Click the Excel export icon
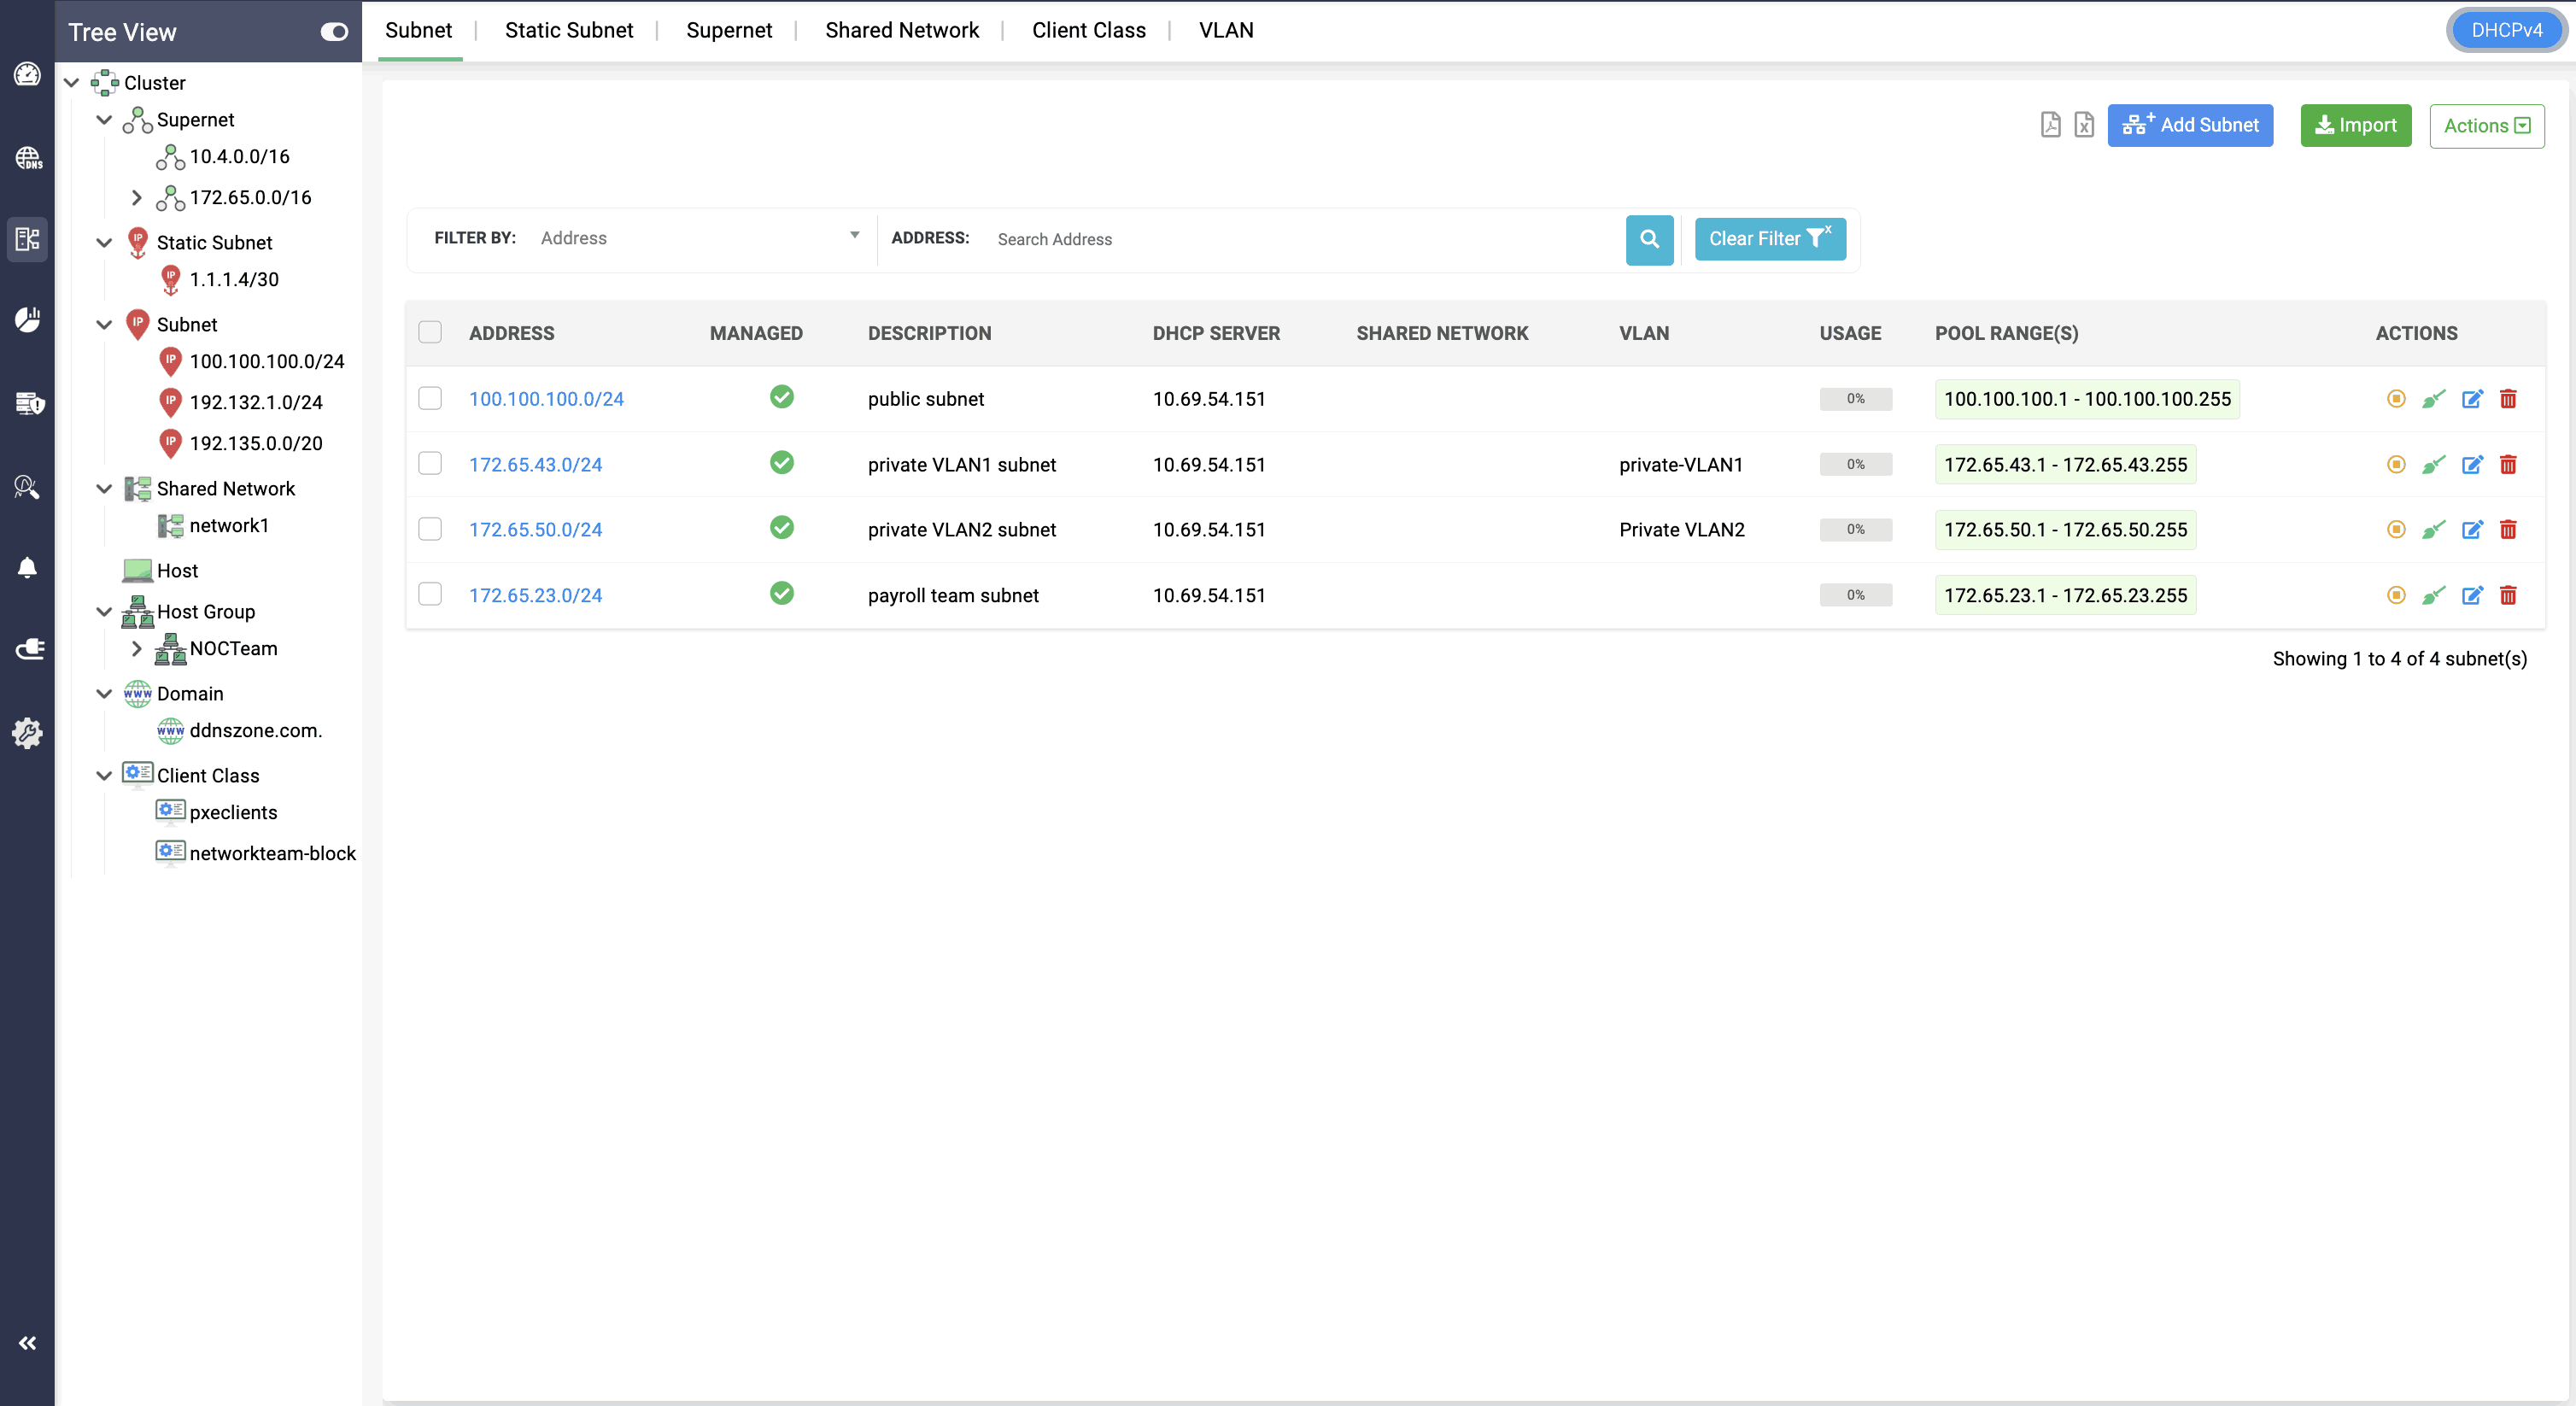 (2084, 125)
